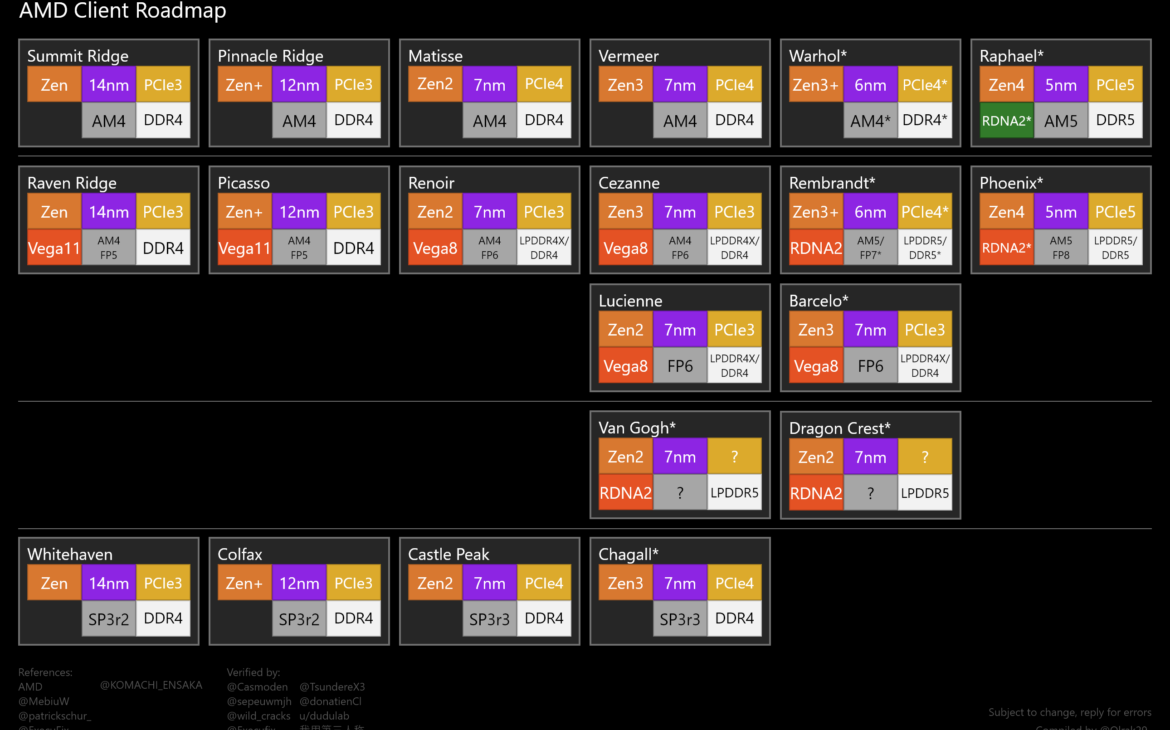Click the RDNA2 tile in Rembrandt
Viewport: 1170px width, 730px height.
(816, 248)
